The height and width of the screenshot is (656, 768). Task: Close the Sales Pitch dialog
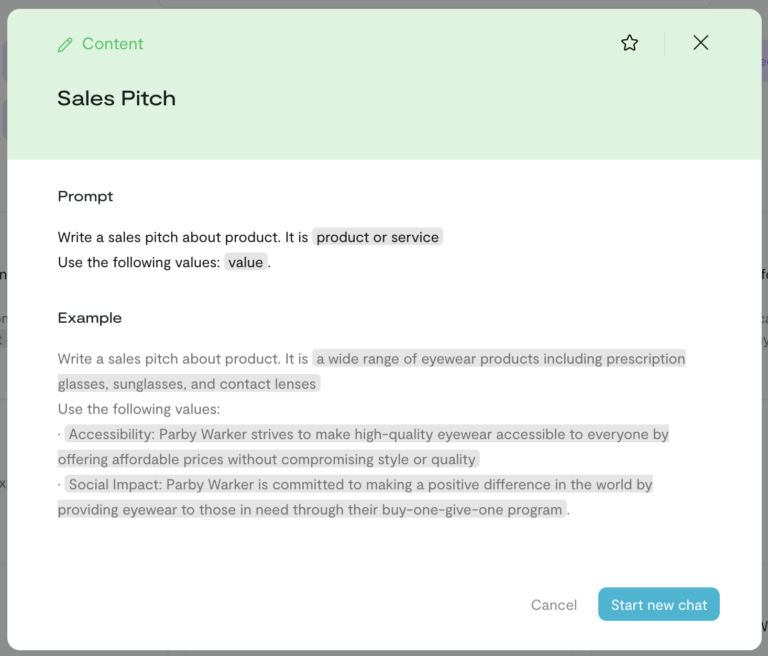click(x=701, y=42)
